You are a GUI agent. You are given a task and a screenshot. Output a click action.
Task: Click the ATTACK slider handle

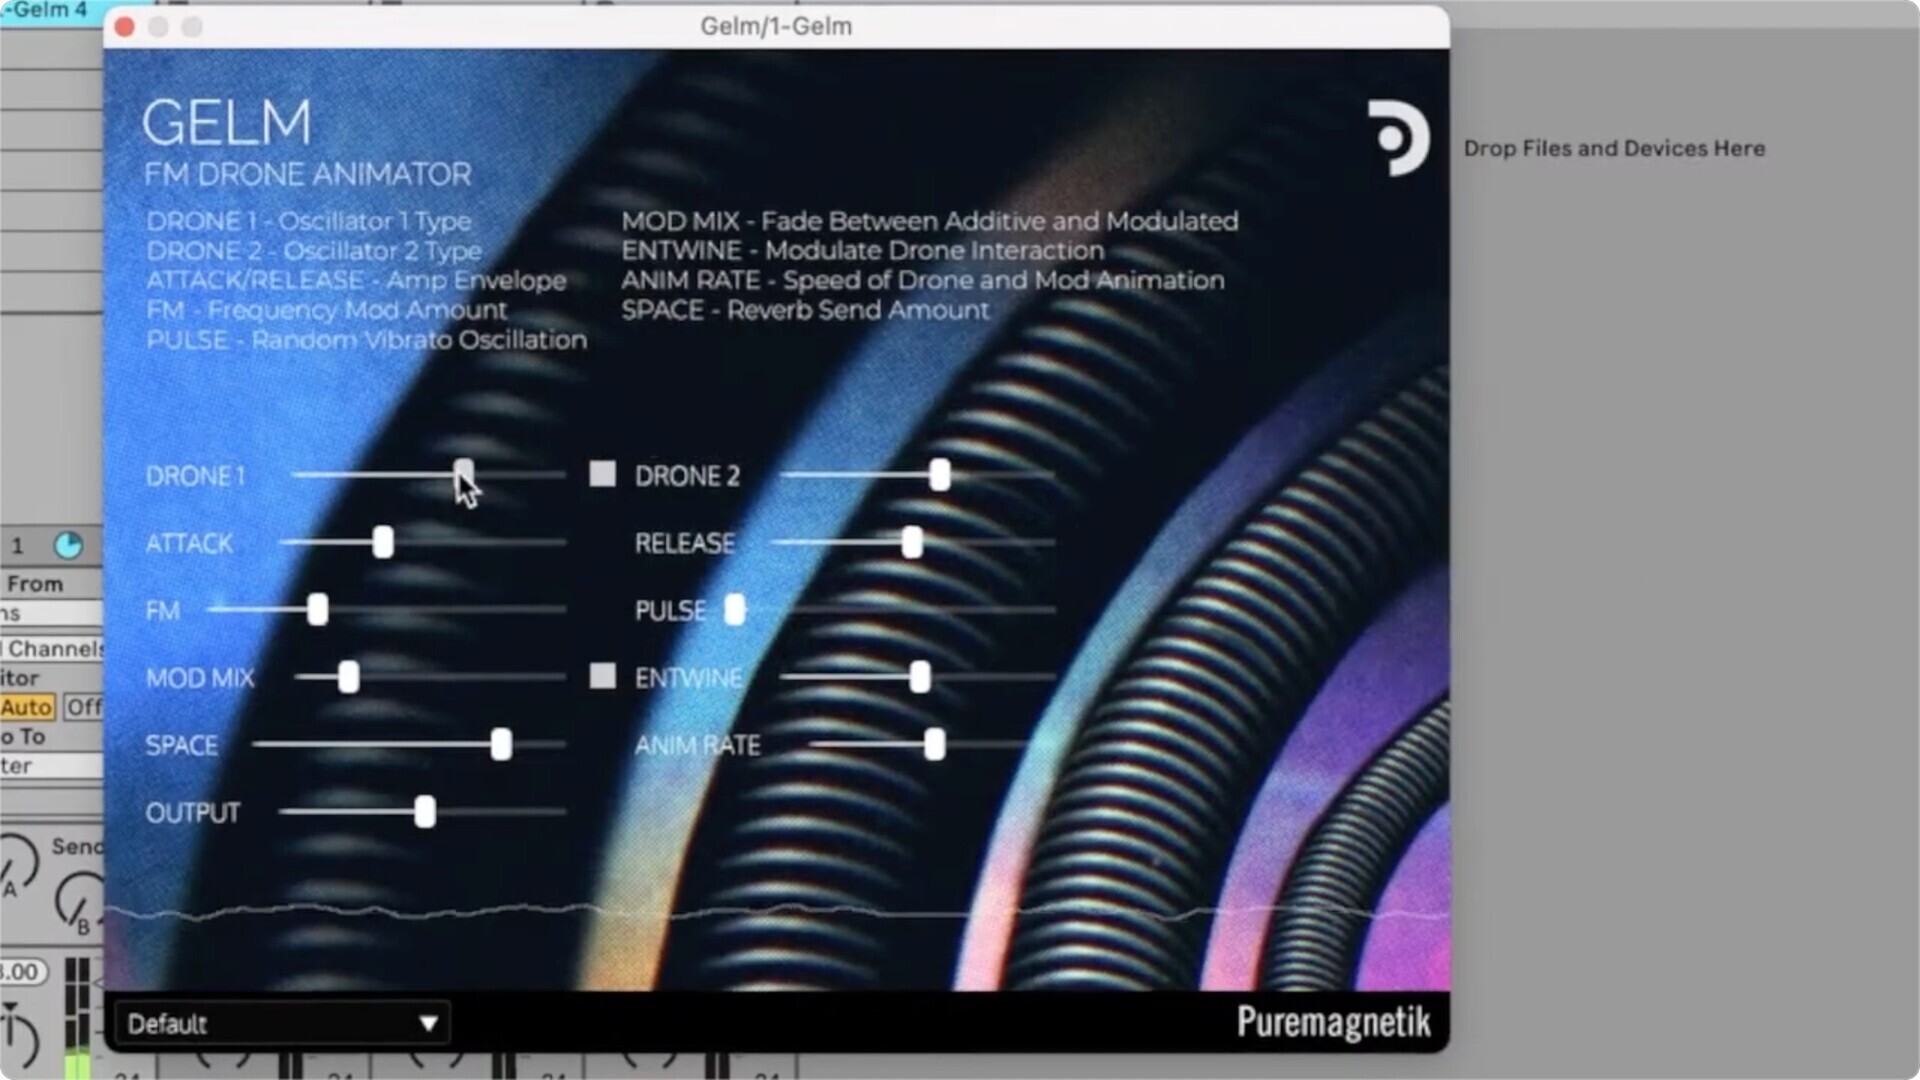click(383, 542)
